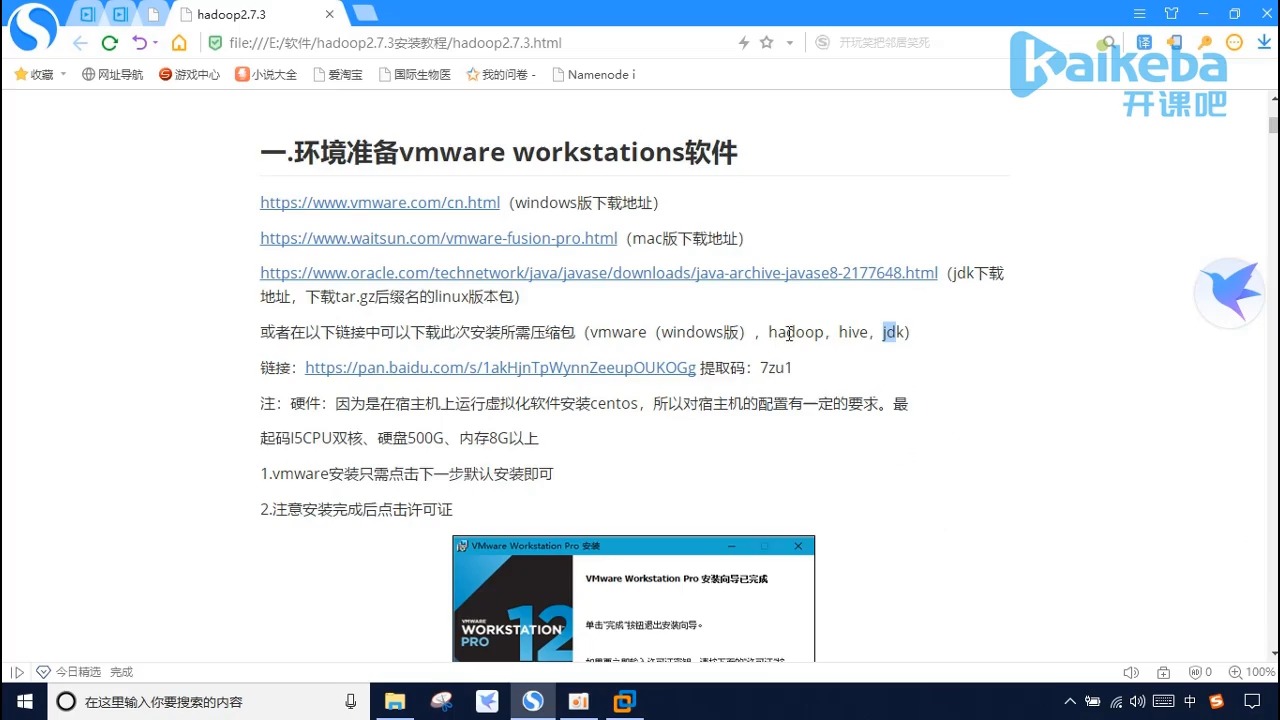
Task: Open the 游戏中心 bookmark
Action: click(189, 74)
